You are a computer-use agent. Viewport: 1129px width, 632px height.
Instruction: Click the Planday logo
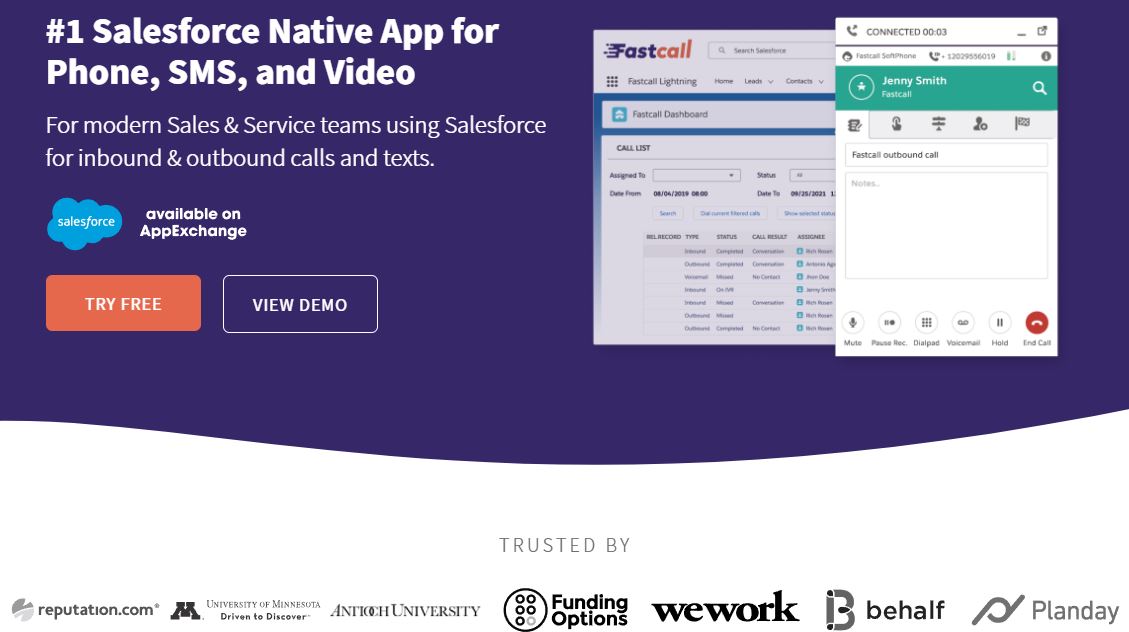point(1045,610)
